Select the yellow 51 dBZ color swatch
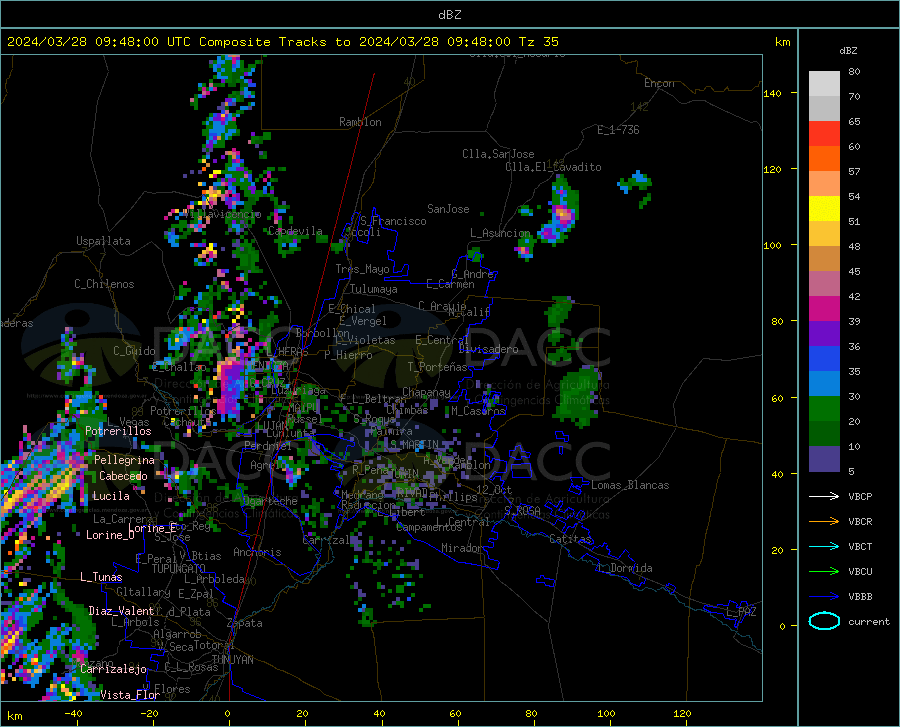Screen dimensions: 900x727 pos(824,209)
